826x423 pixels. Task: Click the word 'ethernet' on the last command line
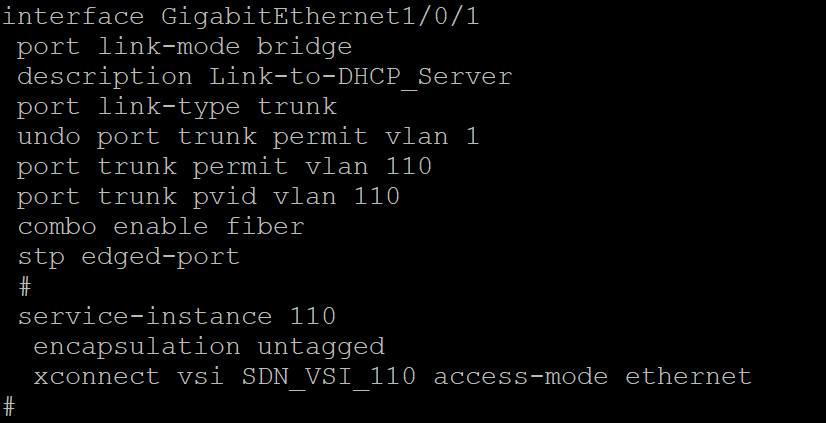coord(688,377)
